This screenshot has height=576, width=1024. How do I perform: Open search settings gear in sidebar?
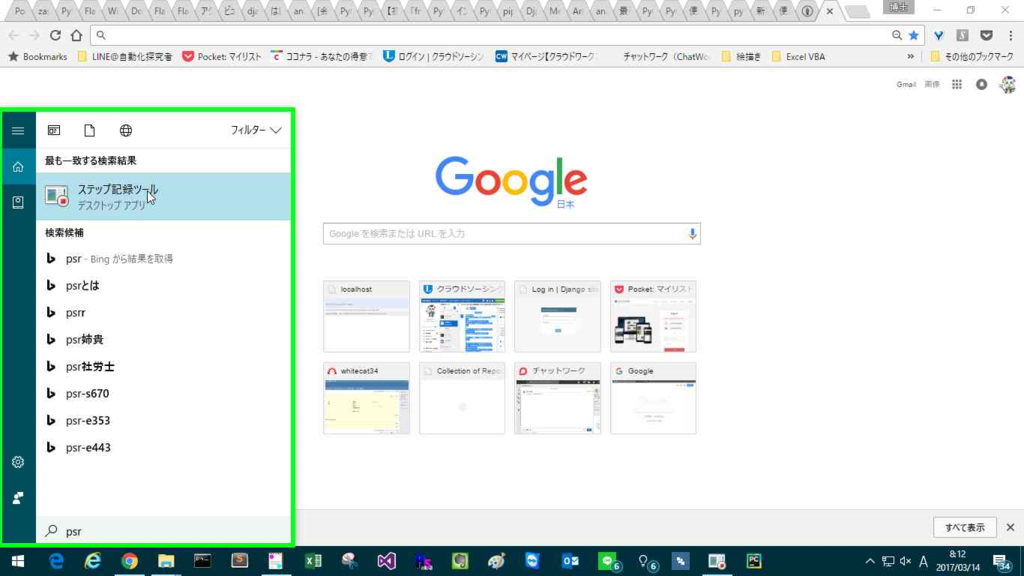click(18, 462)
